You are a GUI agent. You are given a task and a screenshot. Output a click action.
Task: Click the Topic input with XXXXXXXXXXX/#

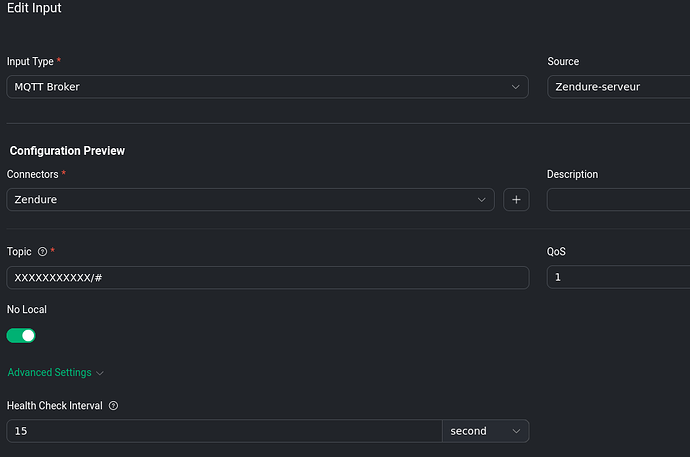click(x=267, y=277)
